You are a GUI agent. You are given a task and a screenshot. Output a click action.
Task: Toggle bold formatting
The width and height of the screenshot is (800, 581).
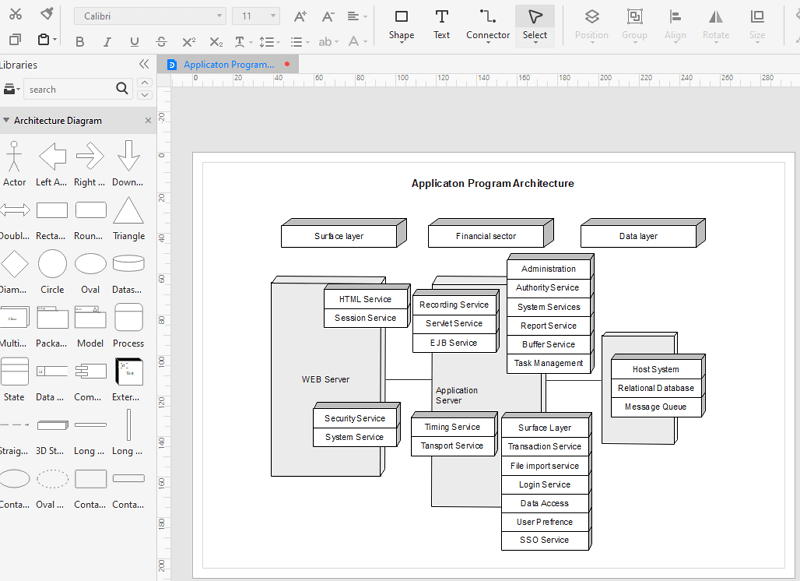click(x=79, y=43)
